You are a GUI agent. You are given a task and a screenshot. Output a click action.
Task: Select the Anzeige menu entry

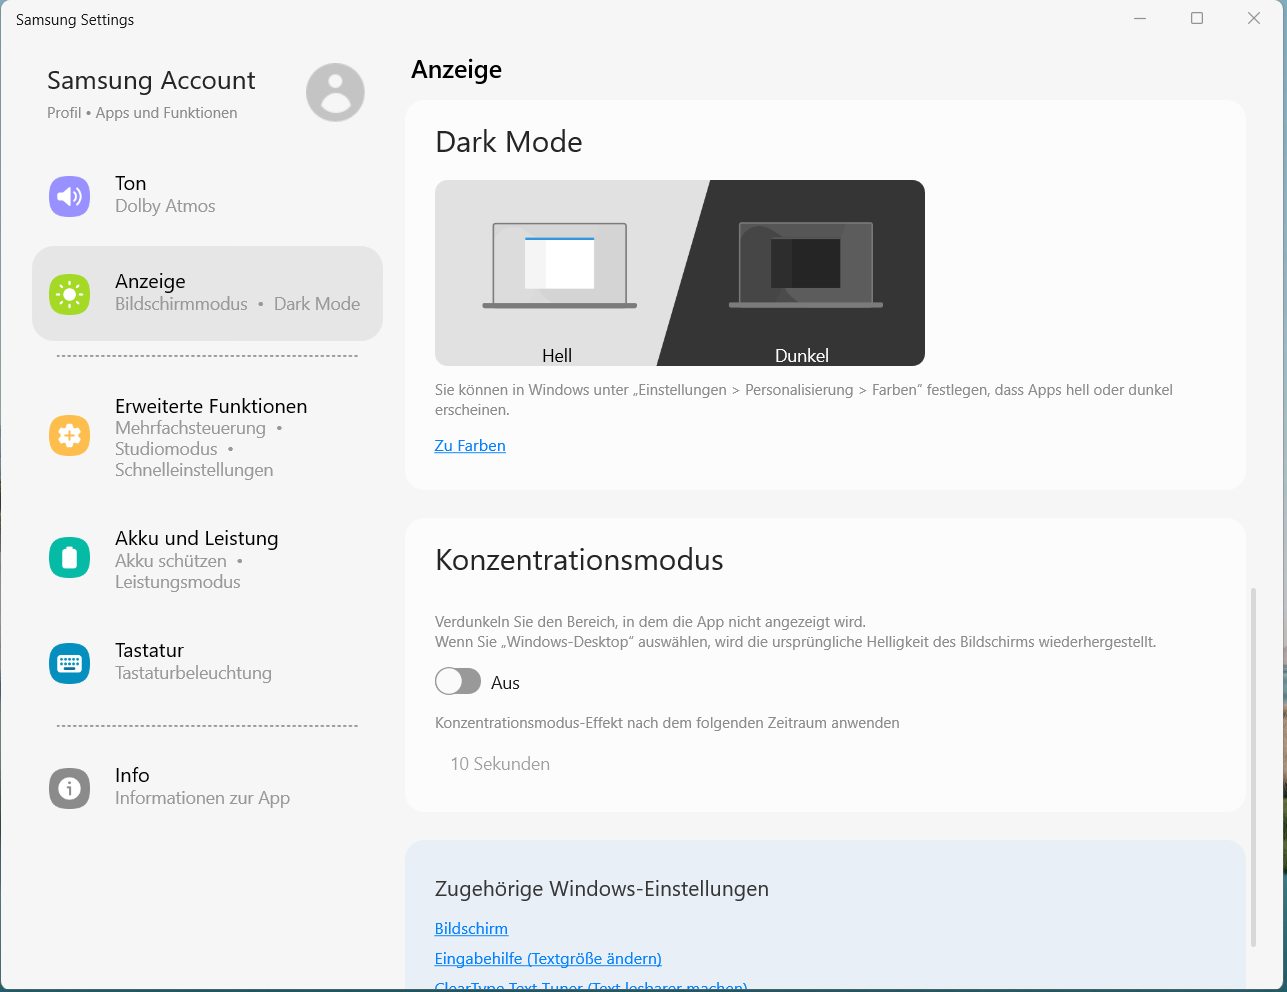coord(207,294)
